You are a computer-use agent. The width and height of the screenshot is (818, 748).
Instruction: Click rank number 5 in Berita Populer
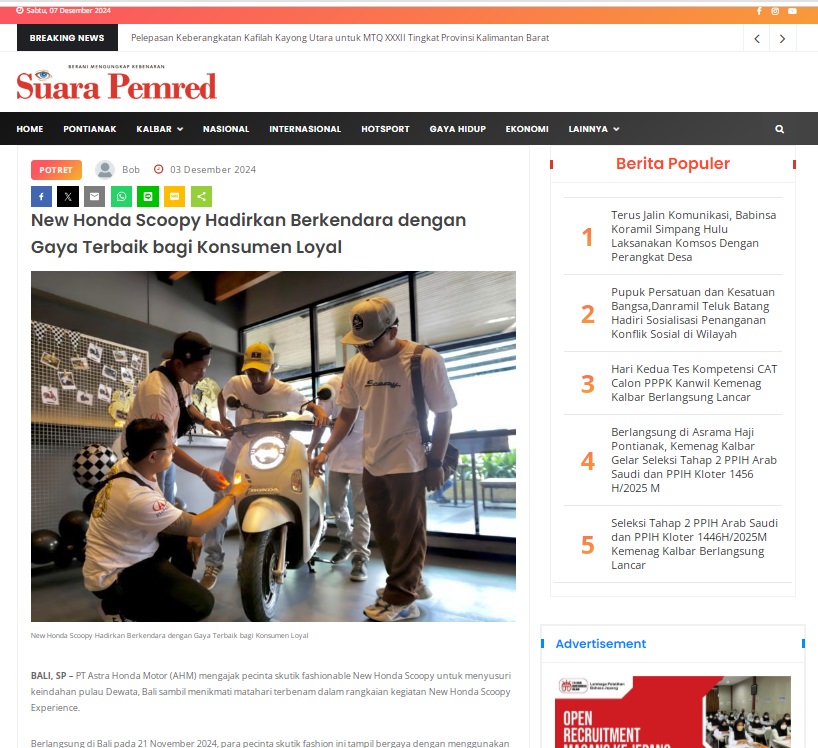(x=587, y=545)
